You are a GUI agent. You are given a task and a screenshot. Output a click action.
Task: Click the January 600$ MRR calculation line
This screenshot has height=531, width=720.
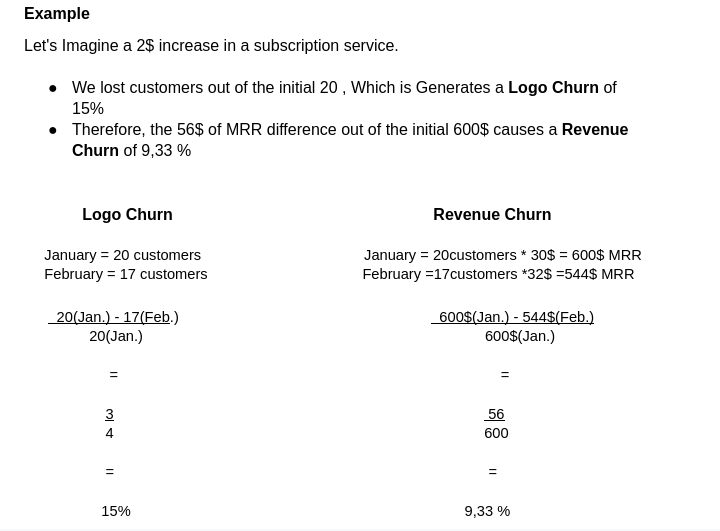tap(502, 255)
